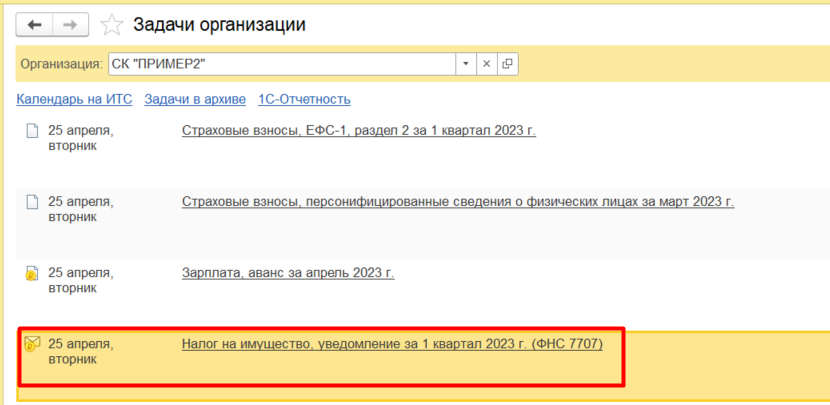Open the персонифицированные сведения за март 2023 task

click(x=457, y=201)
